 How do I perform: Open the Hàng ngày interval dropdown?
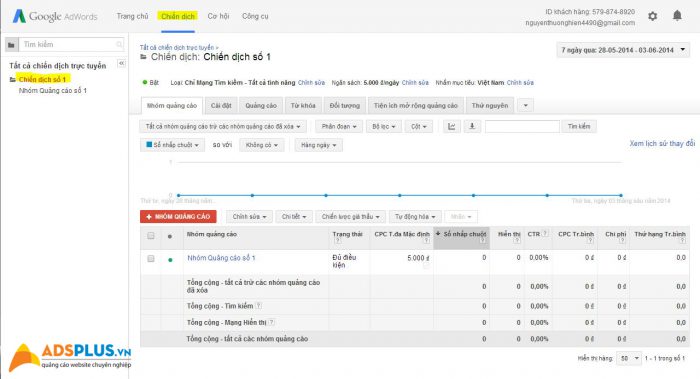(x=319, y=145)
